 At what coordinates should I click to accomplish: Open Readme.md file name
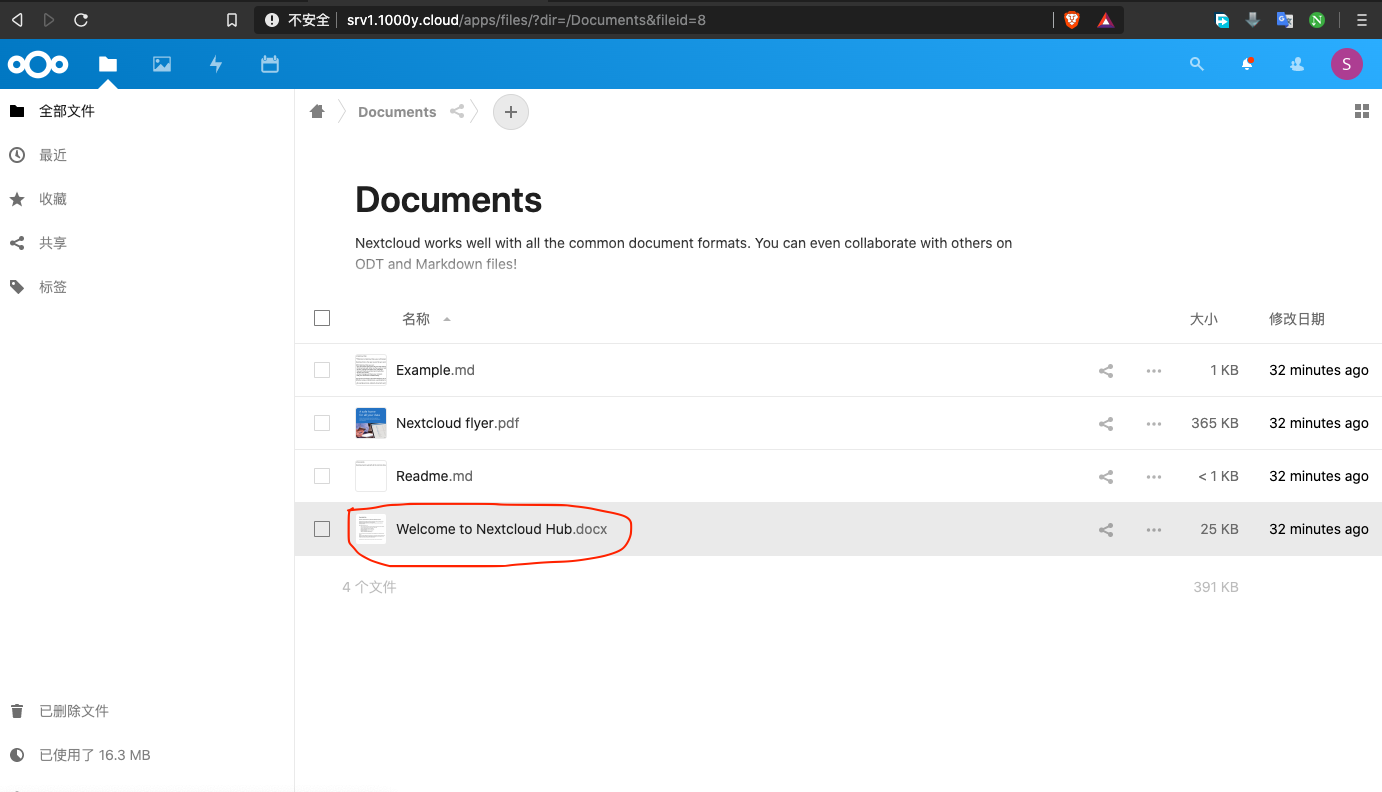click(434, 476)
